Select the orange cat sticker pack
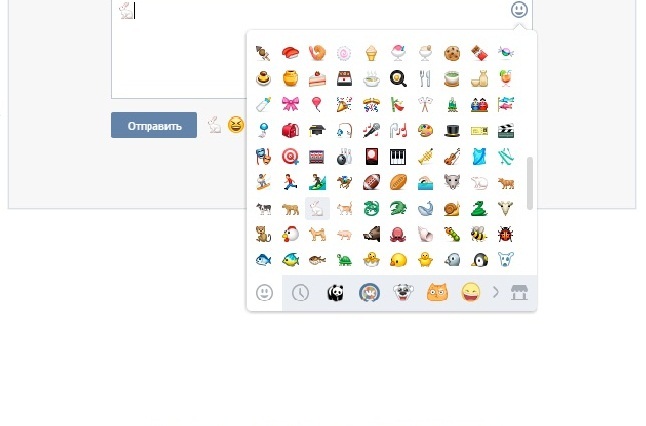The width and height of the screenshot is (646, 426). 437,293
